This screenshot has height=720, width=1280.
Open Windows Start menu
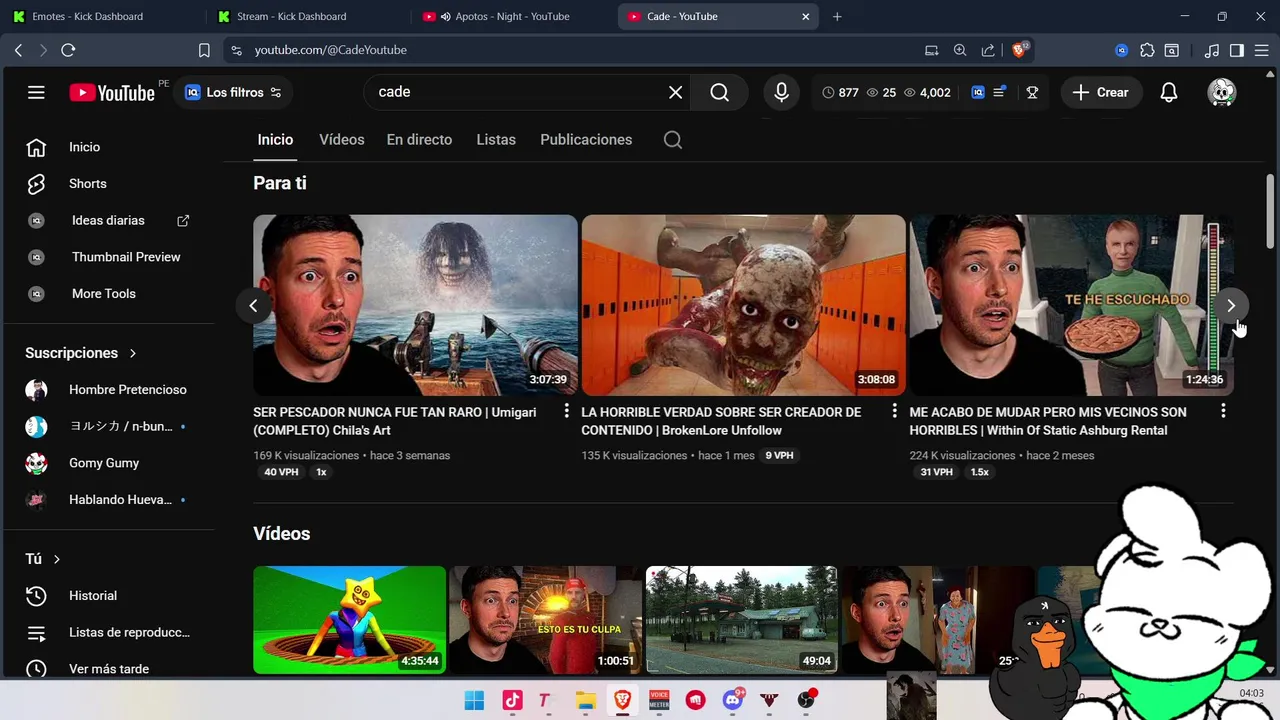click(x=474, y=700)
